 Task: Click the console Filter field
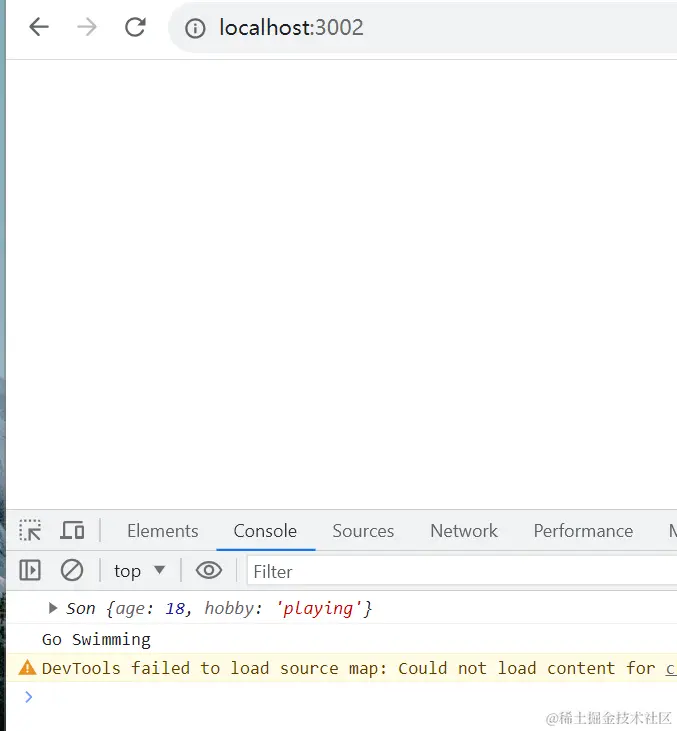(462, 571)
